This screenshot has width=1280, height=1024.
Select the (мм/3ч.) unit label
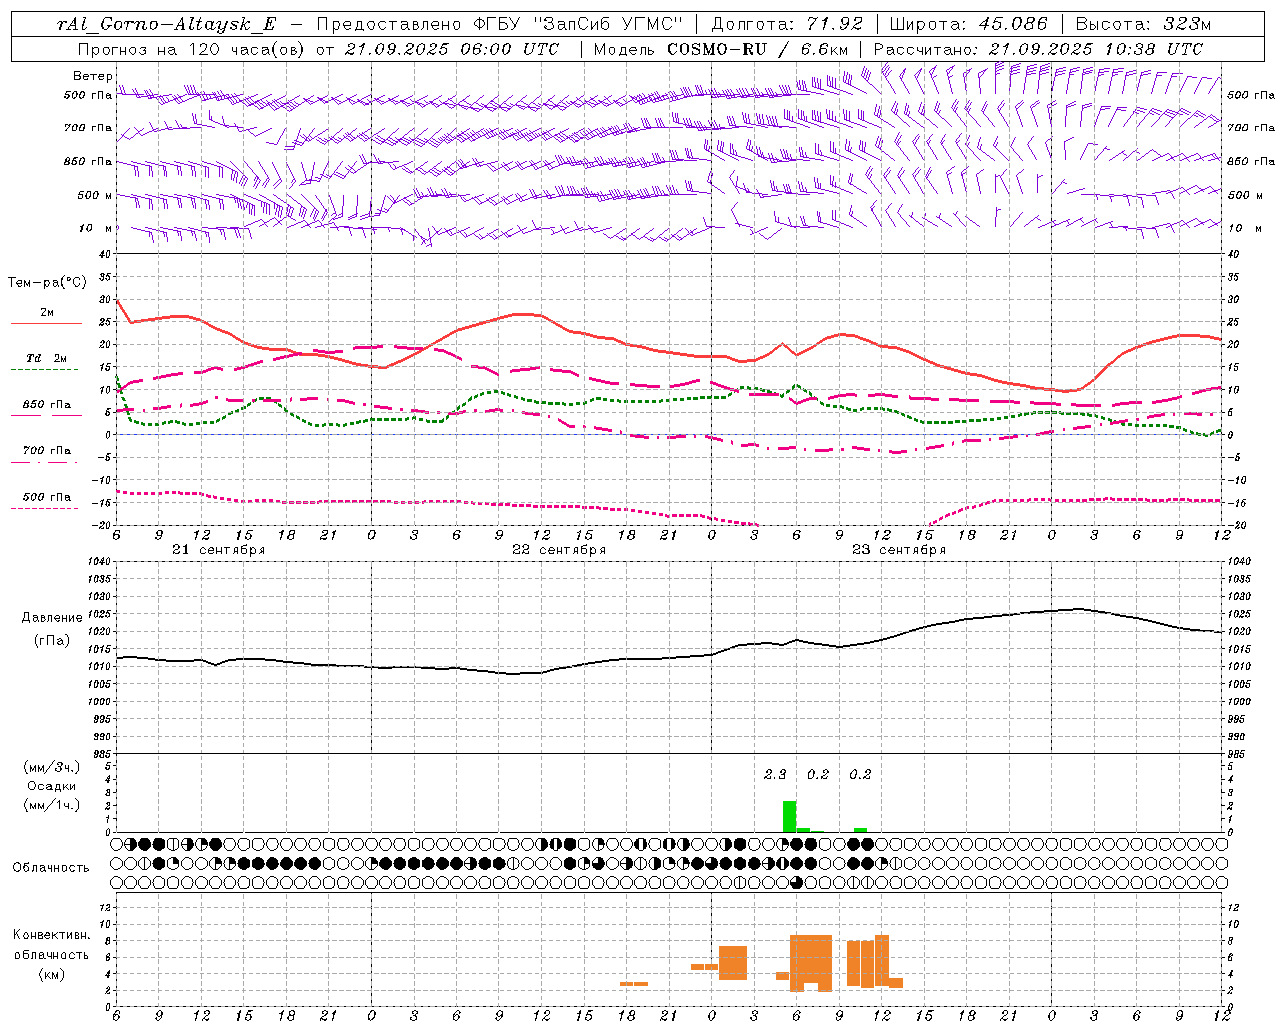51,767
